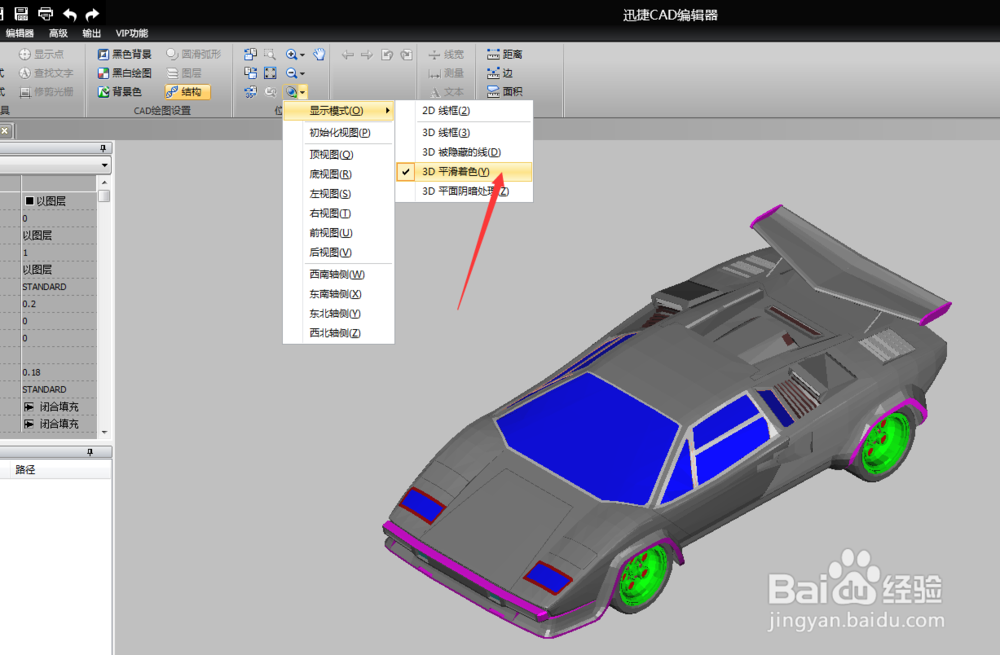This screenshot has width=1000, height=655.
Task: Choose 初始化视图 from the view menu
Action: 339,133
